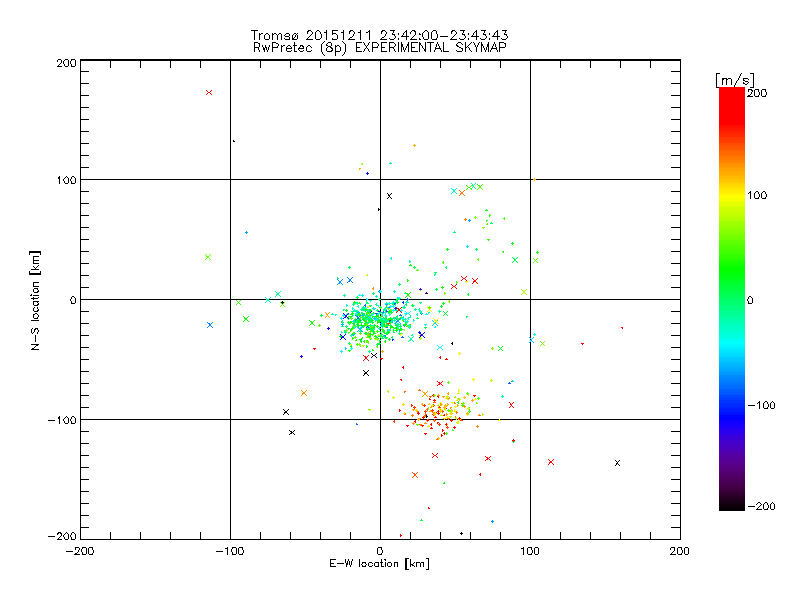Screen dimensions: 800x600
Task: Click N-S axis tick label '-200'
Action: (x=62, y=536)
